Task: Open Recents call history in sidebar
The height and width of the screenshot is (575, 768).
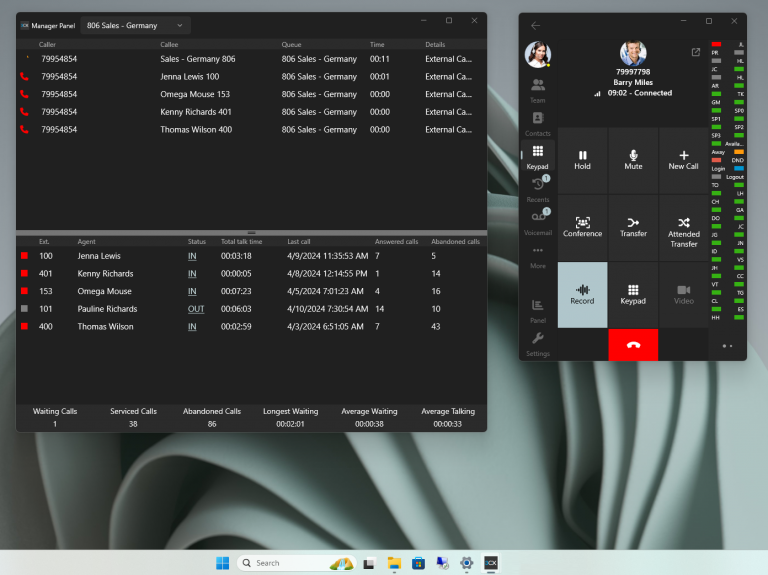Action: (537, 191)
